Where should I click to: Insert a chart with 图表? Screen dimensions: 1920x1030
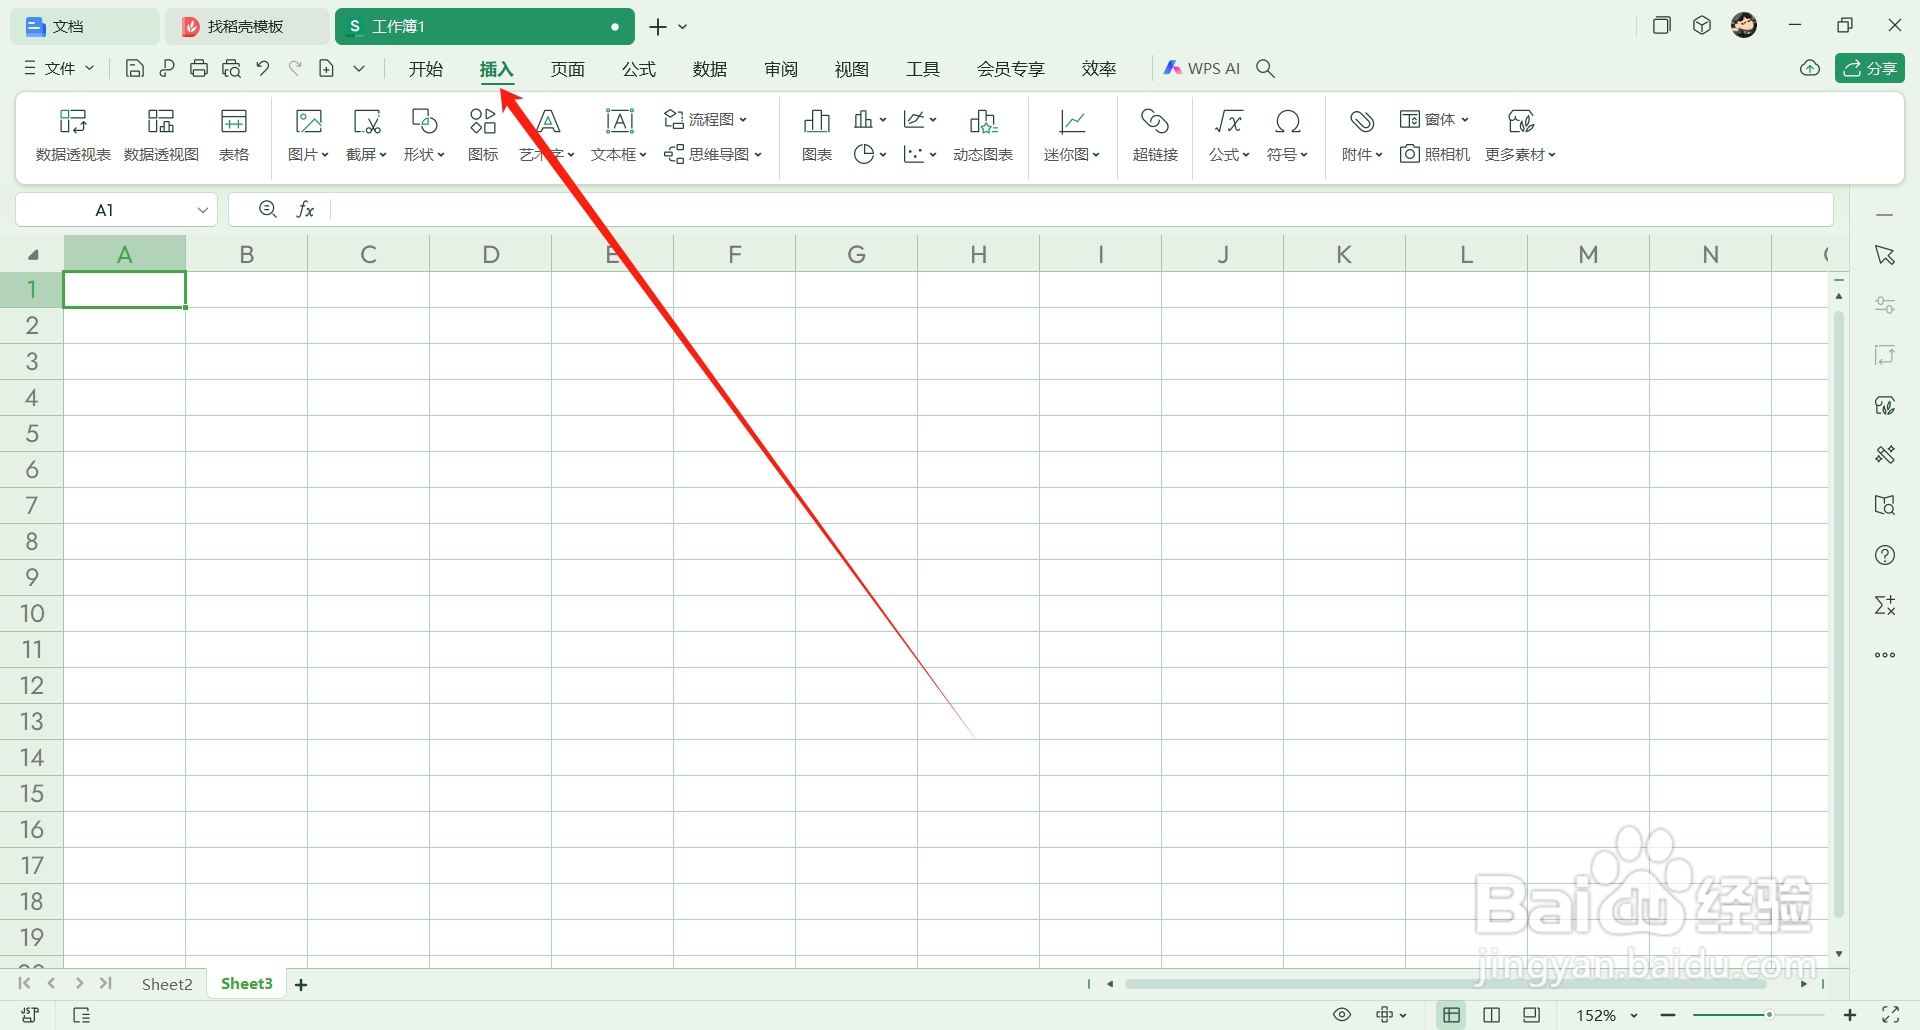(x=817, y=135)
